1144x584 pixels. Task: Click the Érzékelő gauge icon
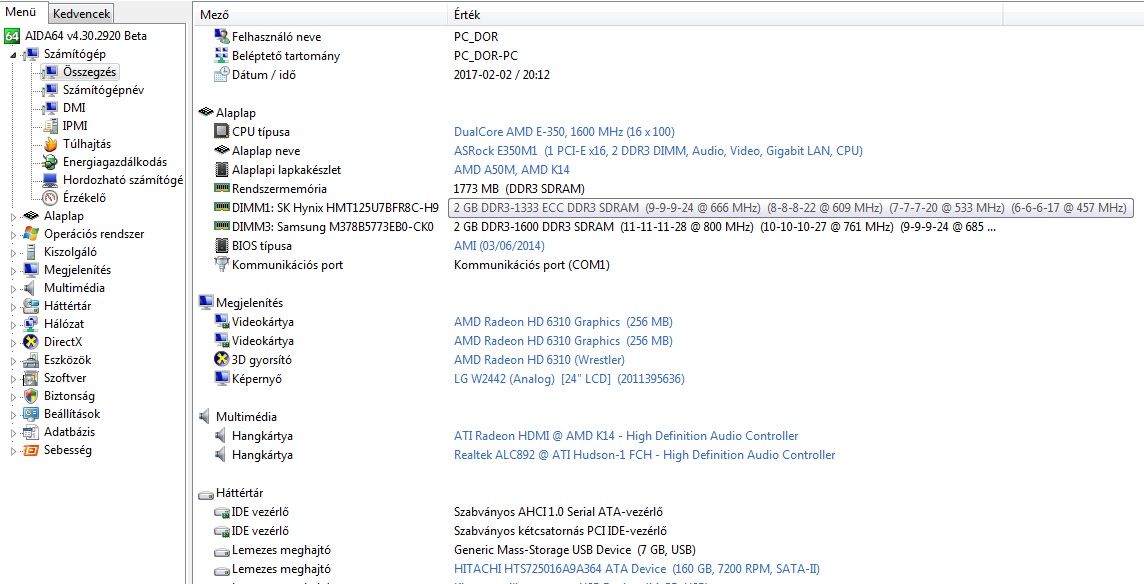[x=50, y=198]
